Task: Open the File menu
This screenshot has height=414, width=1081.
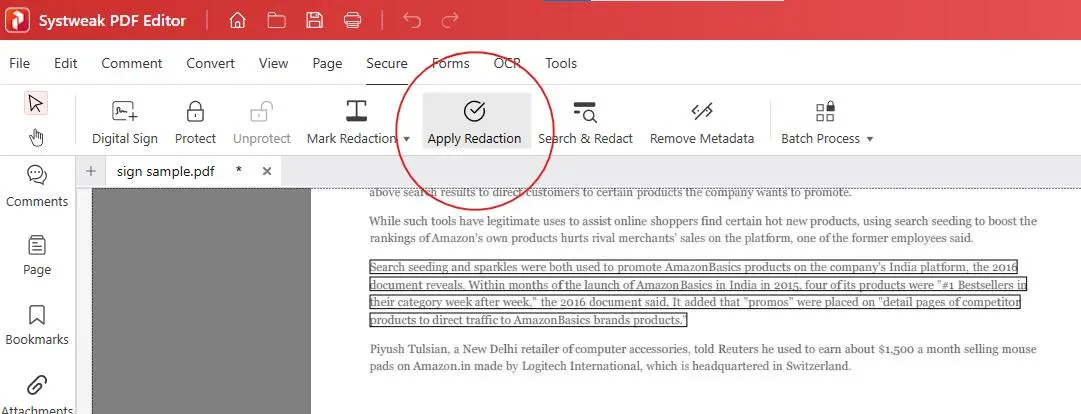Action: click(19, 63)
